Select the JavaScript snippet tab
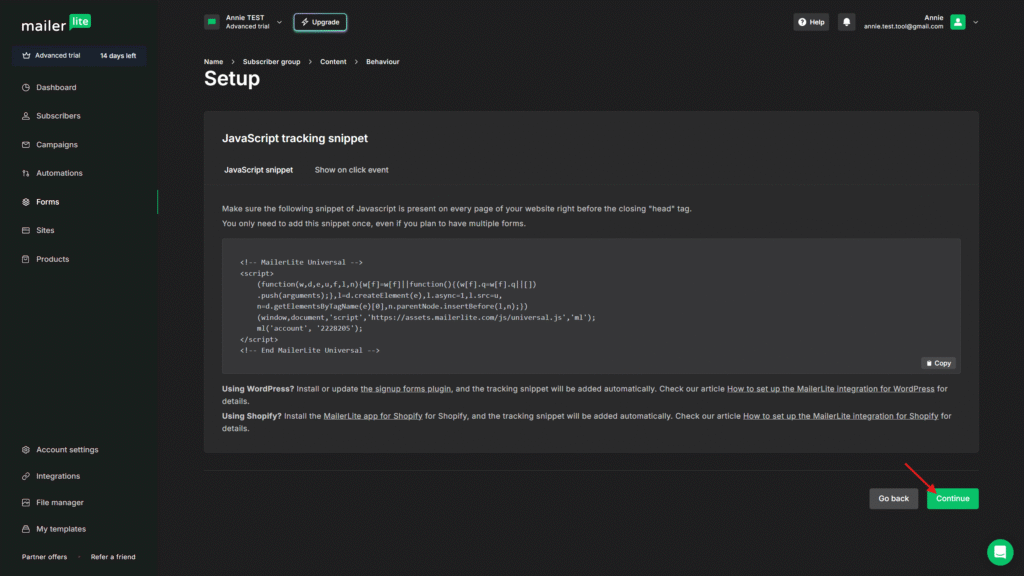Screen dimensions: 1024x576 pyautogui.click(x=258, y=170)
